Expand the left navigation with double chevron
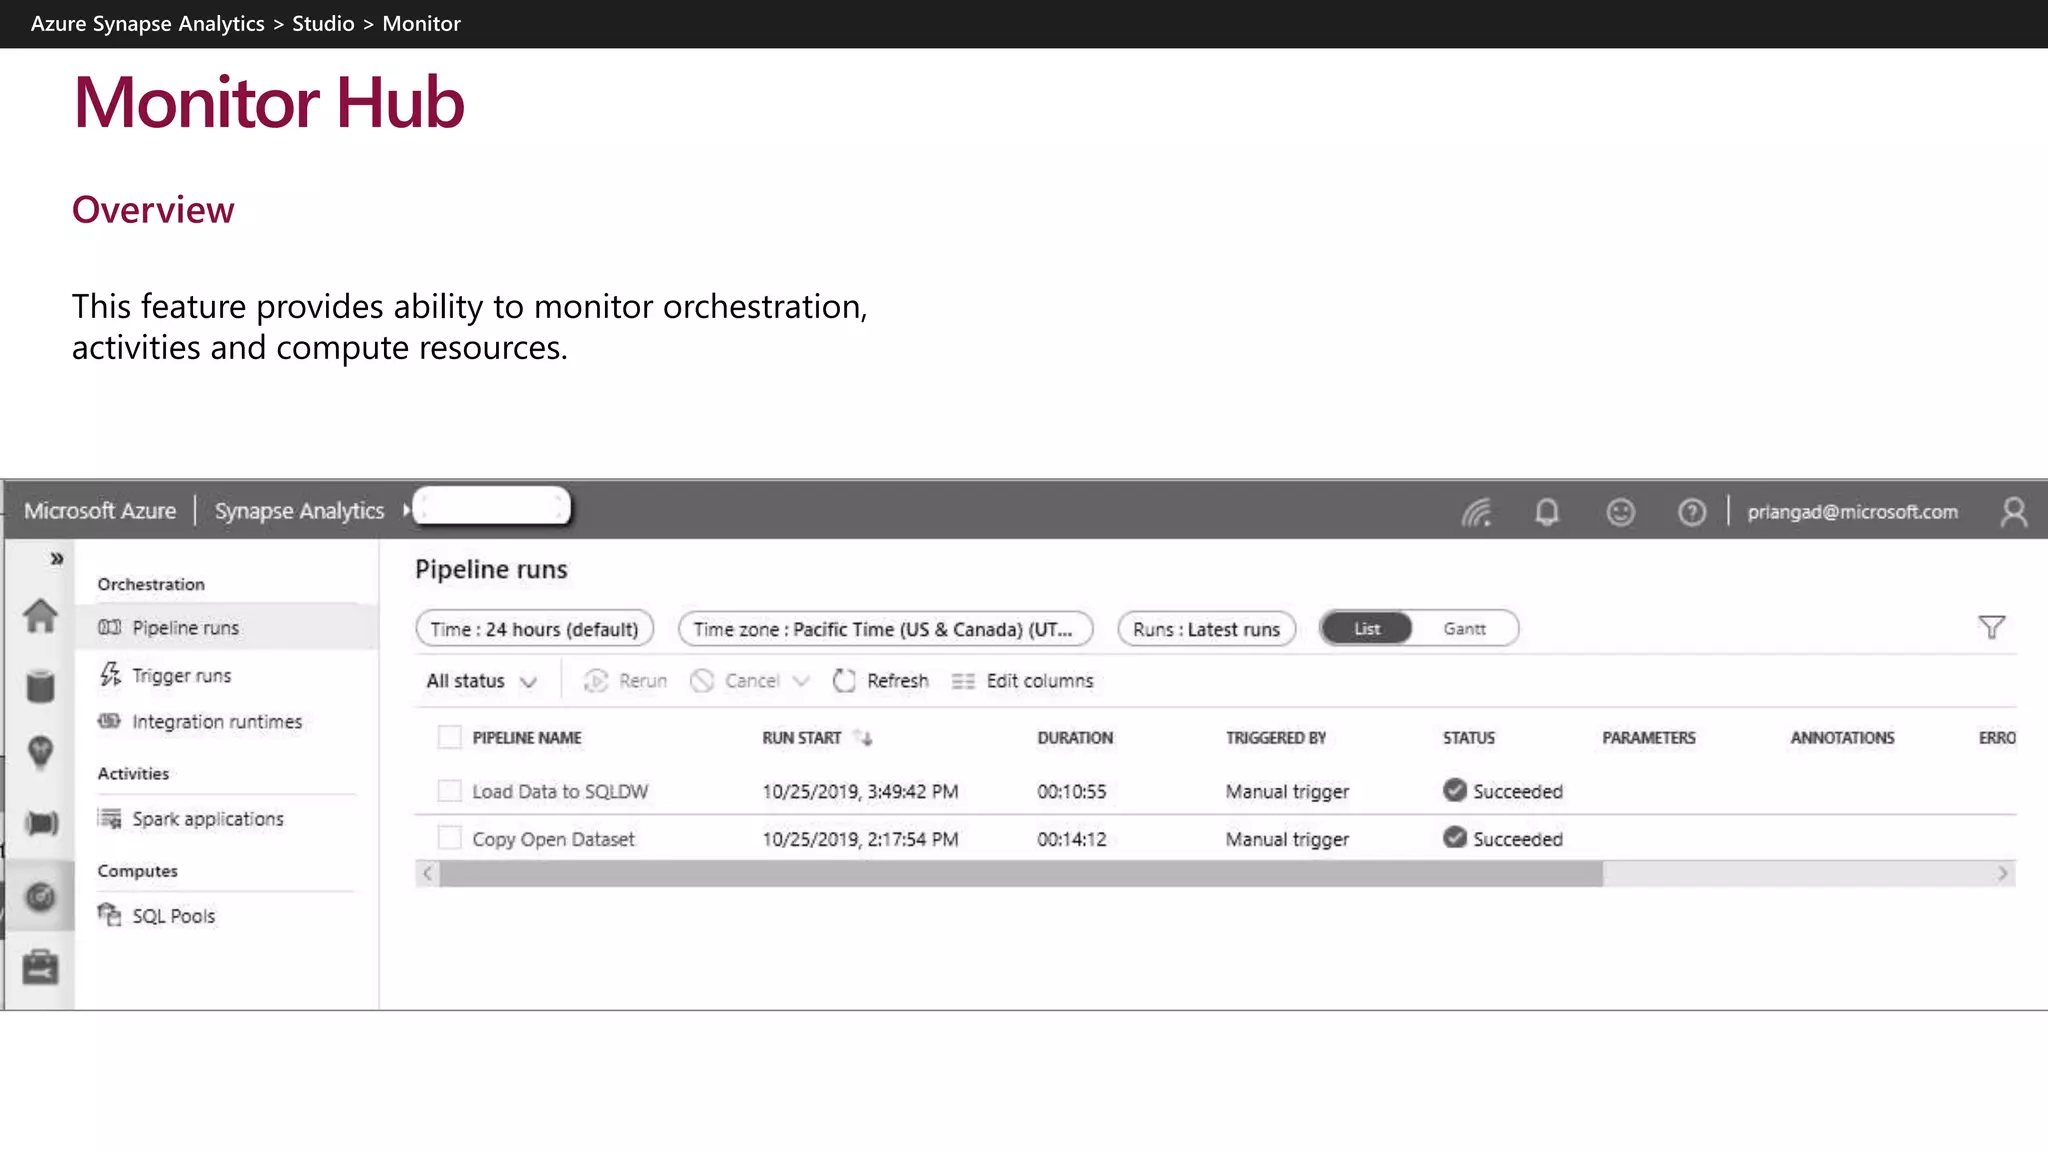The image size is (2048, 1152). pyautogui.click(x=57, y=559)
